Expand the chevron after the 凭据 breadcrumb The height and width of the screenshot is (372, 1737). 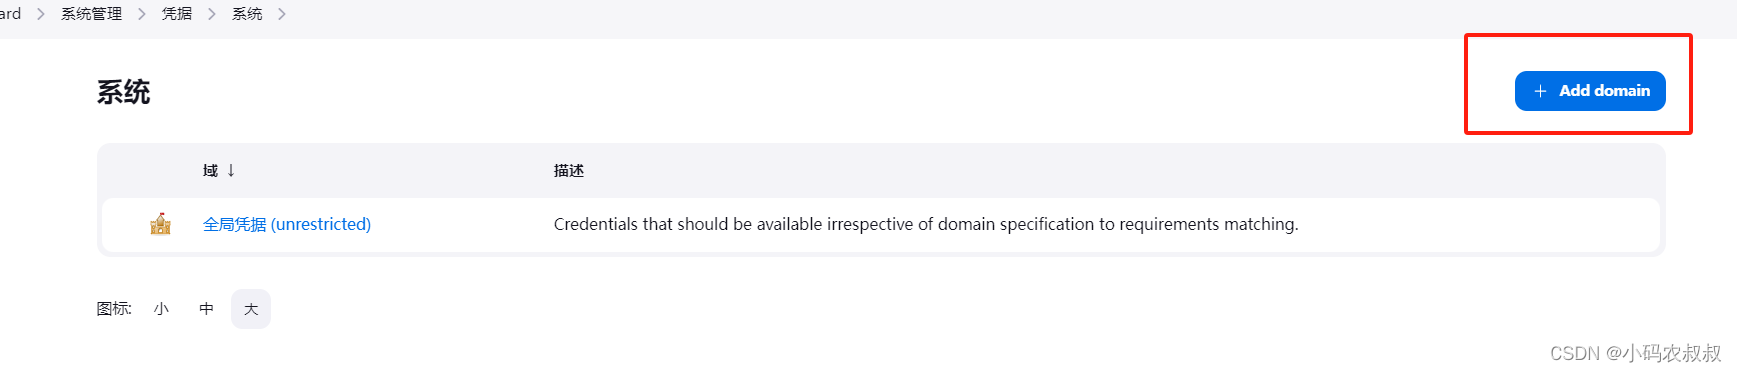[x=212, y=14]
